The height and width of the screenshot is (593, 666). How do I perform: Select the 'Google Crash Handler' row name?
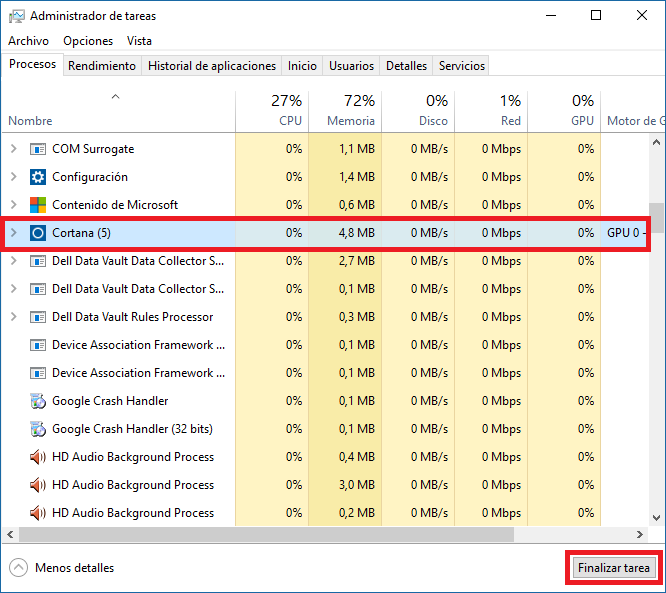coord(110,401)
